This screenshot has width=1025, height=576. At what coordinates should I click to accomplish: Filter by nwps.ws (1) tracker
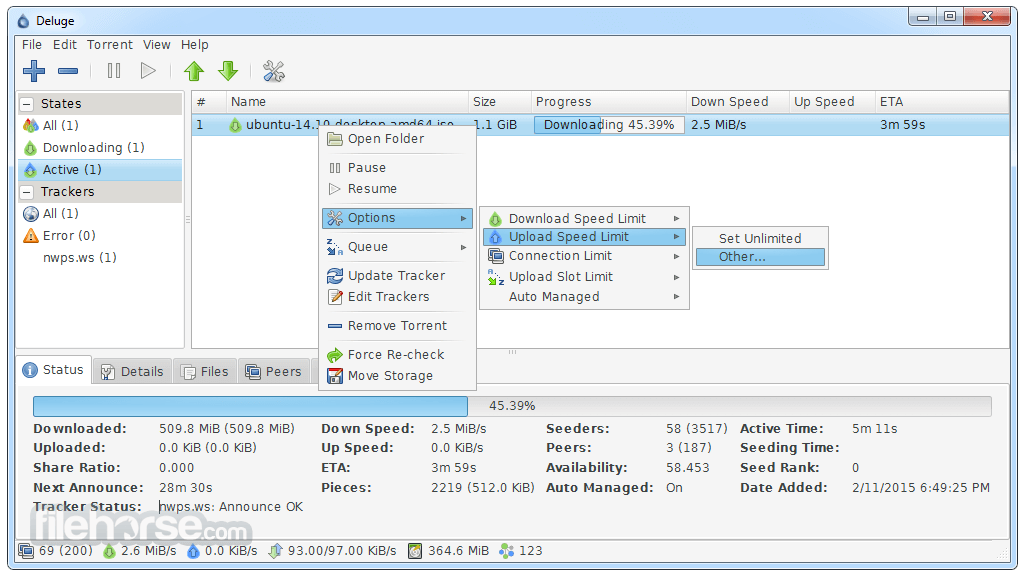100,258
